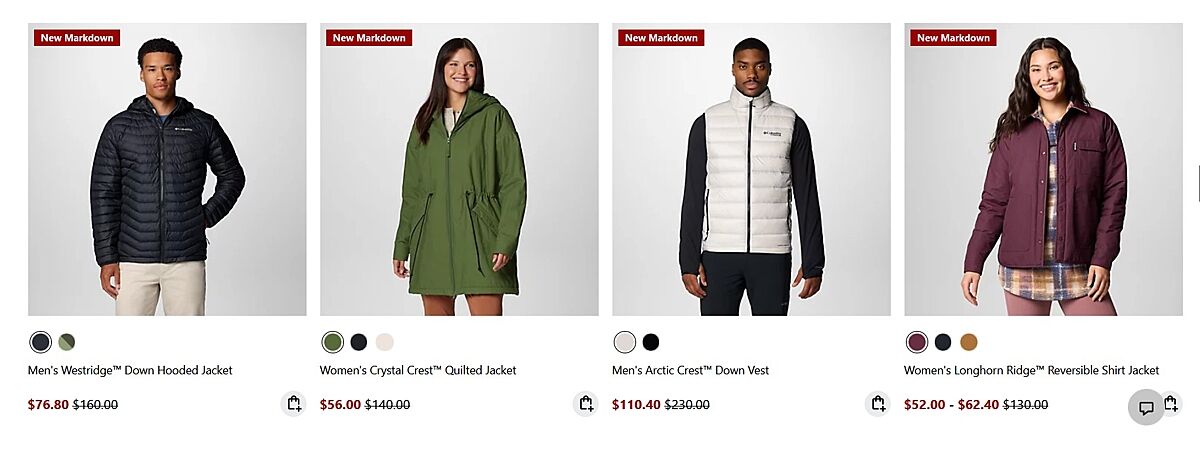Screen dimensions: 1200x461
Task: Select black swatch for Arctic Crest Down Vest
Action: pyautogui.click(x=651, y=342)
